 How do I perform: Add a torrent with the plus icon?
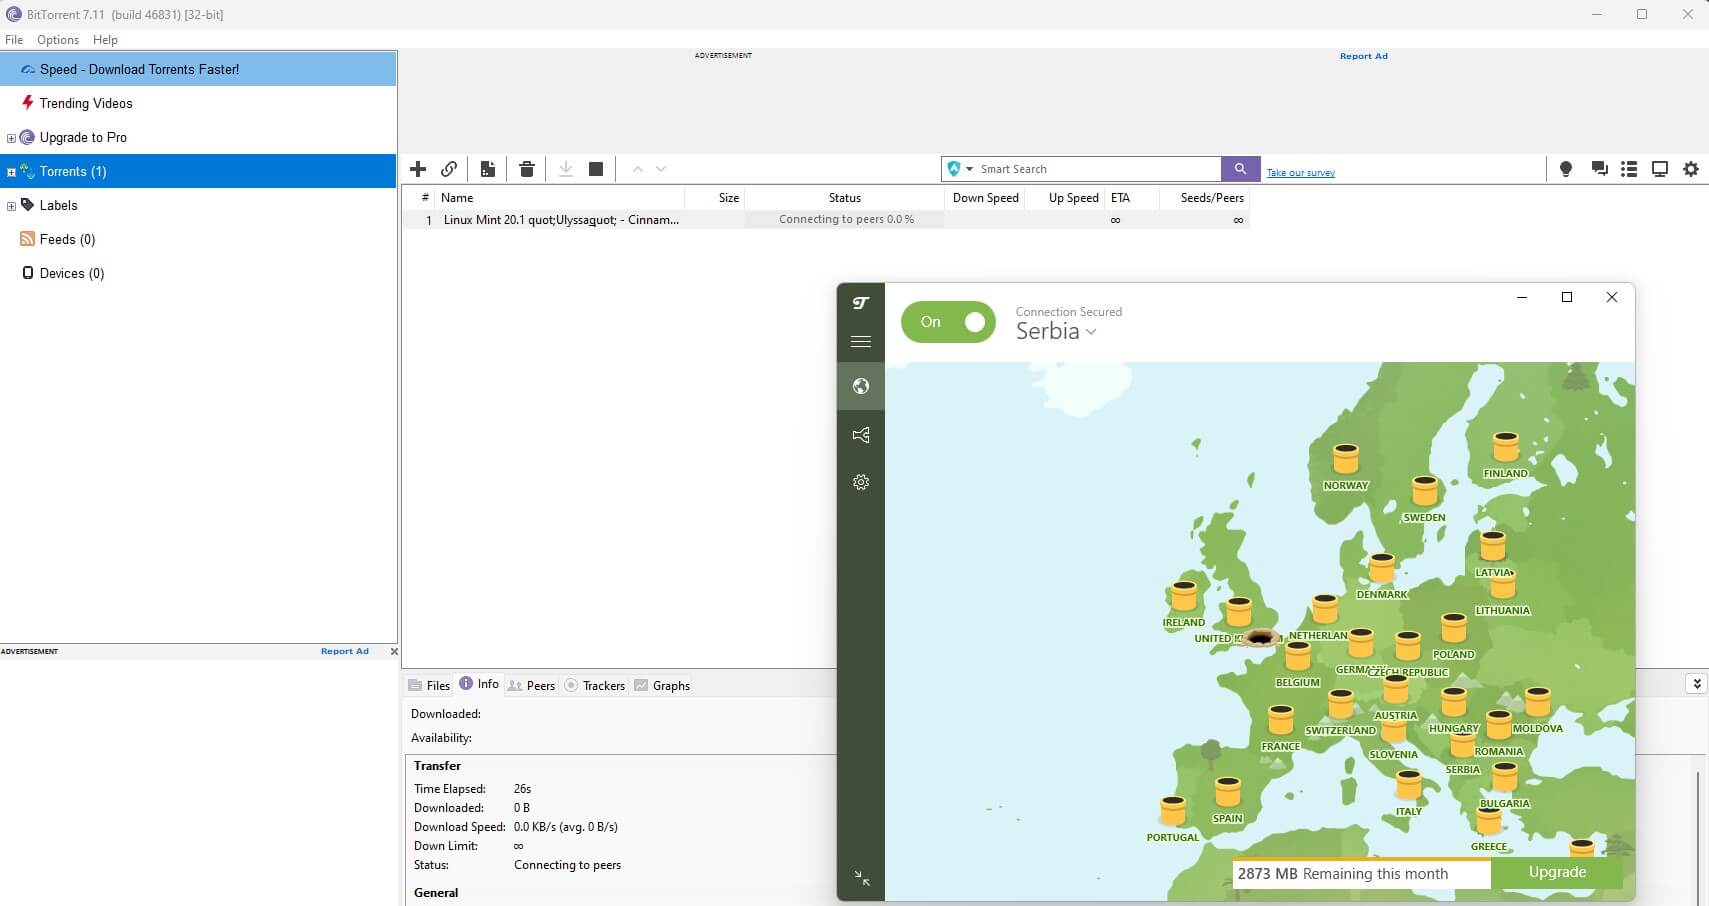(x=418, y=169)
